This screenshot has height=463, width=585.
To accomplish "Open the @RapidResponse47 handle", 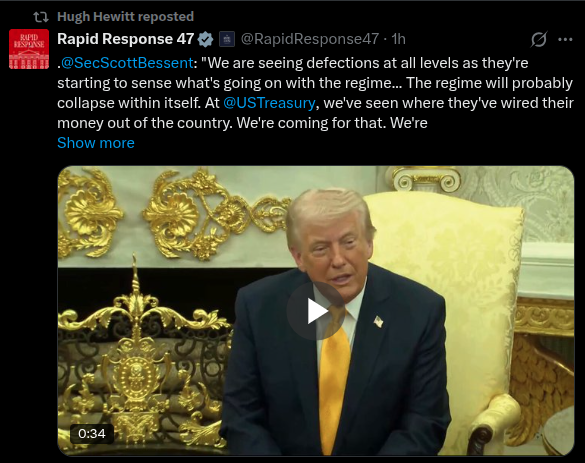I will point(310,39).
